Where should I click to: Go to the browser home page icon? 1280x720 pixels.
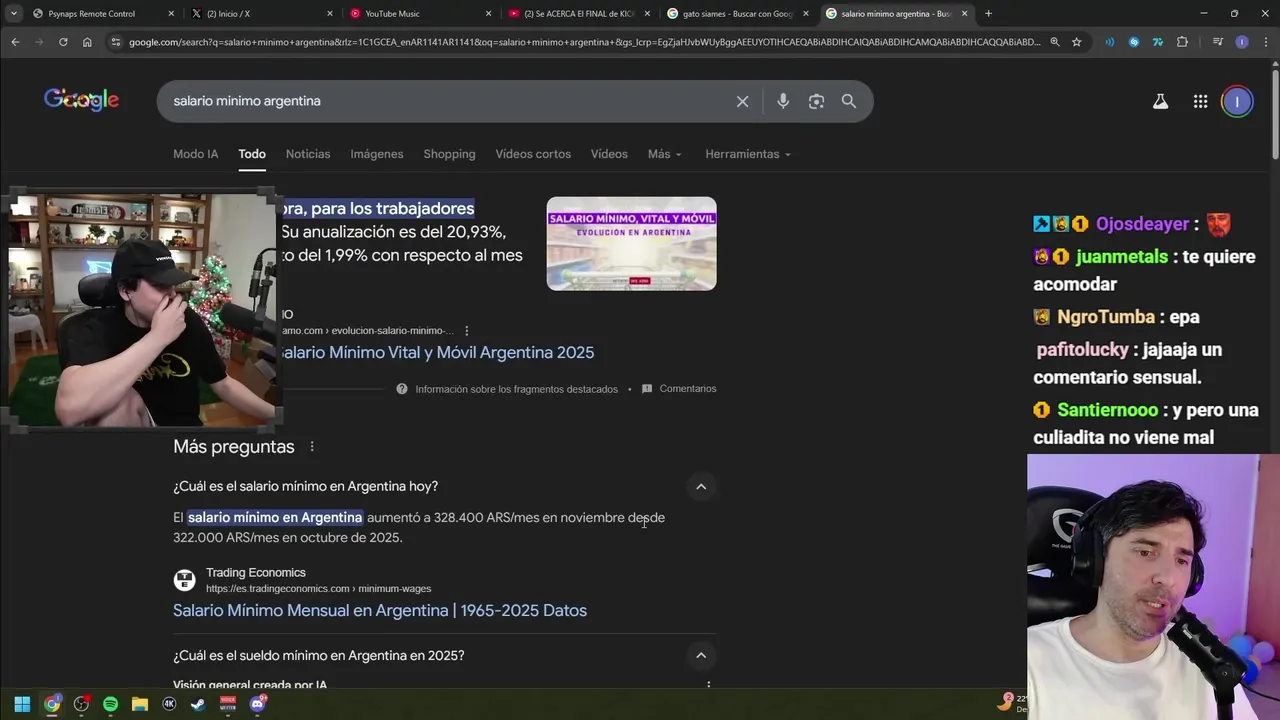click(87, 42)
